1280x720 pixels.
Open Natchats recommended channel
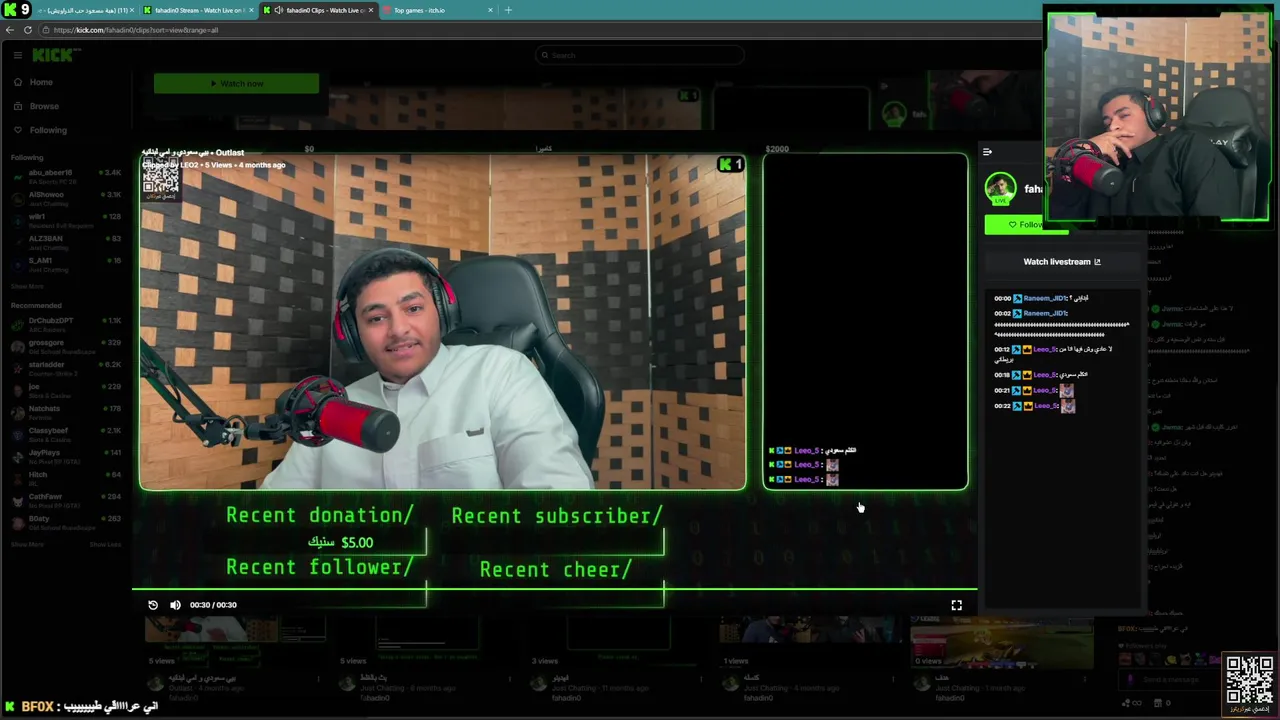[x=65, y=413]
